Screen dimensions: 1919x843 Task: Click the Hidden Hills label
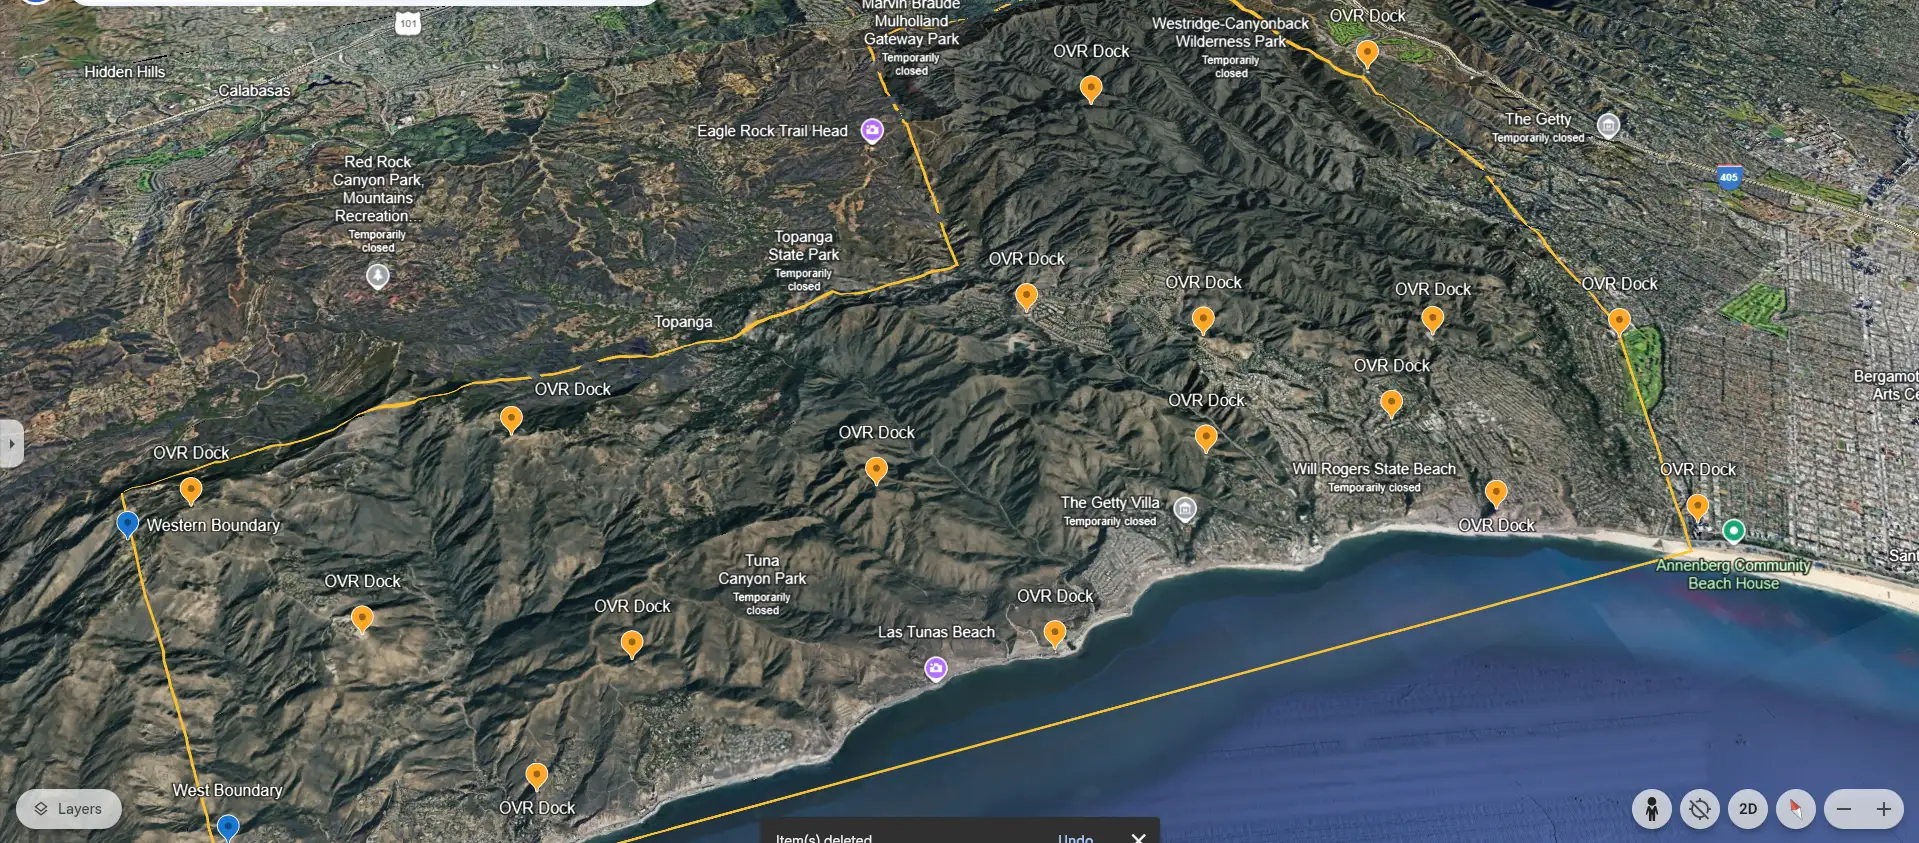click(125, 72)
